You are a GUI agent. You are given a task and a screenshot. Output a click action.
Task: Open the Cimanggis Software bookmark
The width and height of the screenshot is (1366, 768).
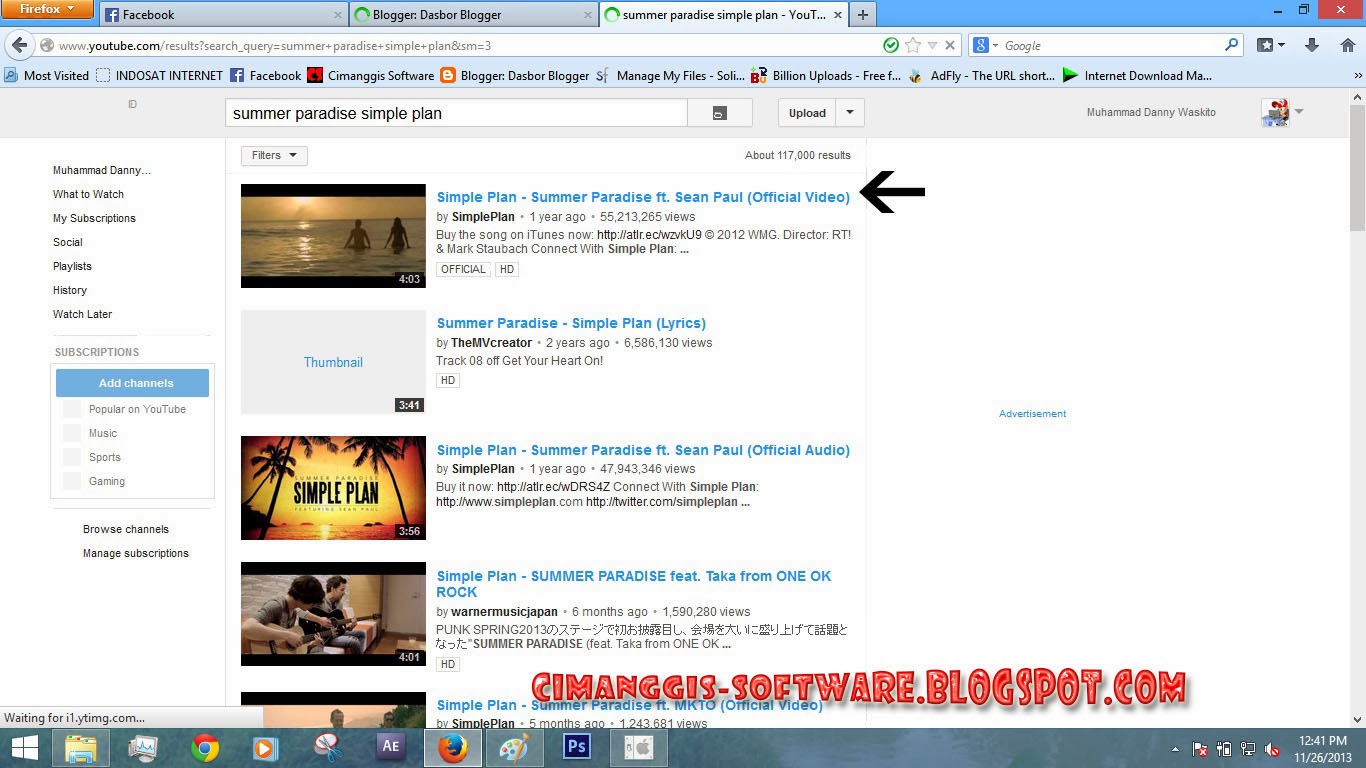(x=371, y=75)
